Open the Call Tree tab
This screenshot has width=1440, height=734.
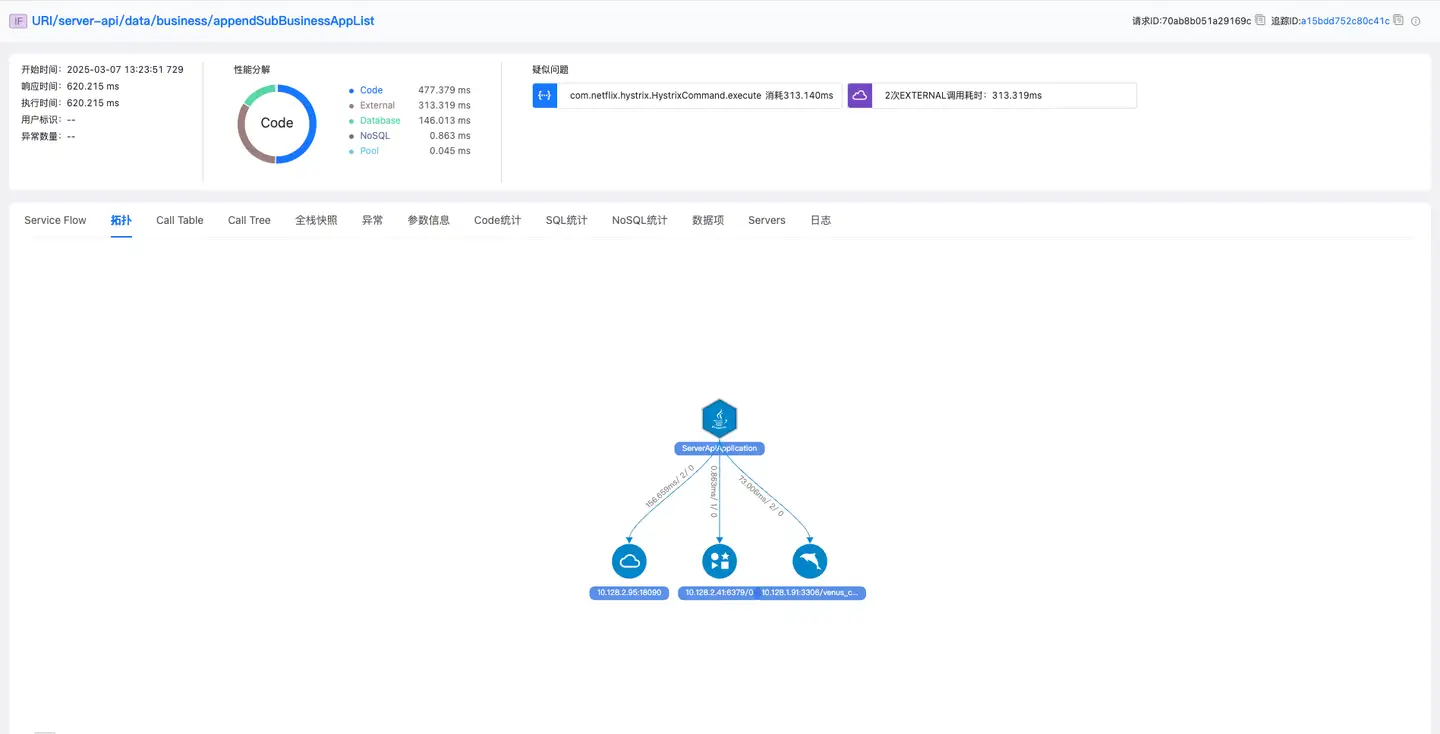pyautogui.click(x=249, y=220)
